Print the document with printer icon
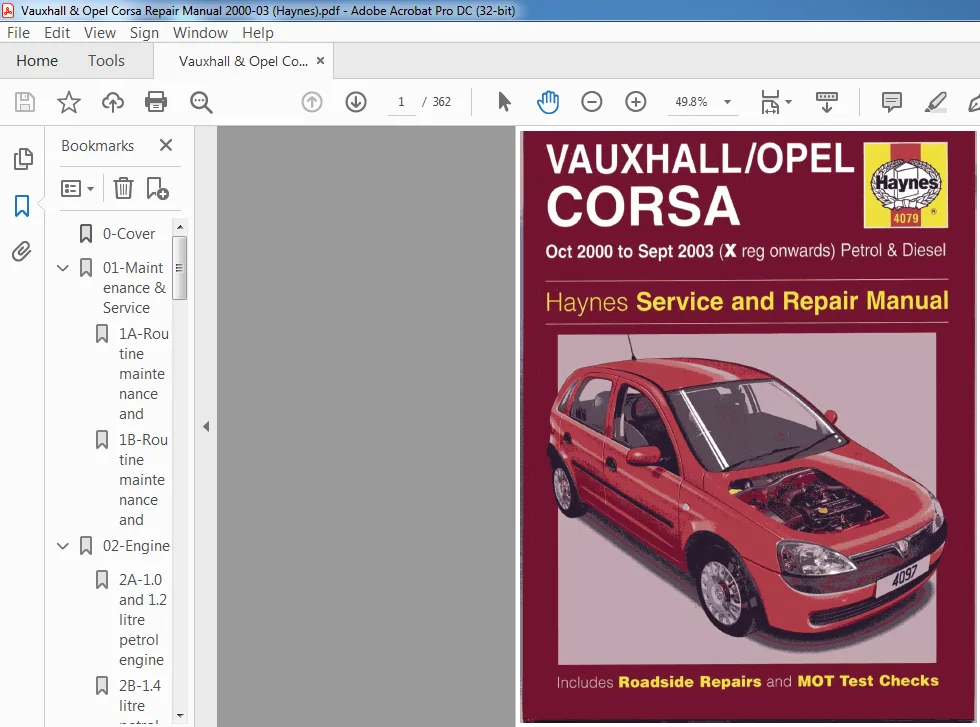The width and height of the screenshot is (980, 727). 156,102
